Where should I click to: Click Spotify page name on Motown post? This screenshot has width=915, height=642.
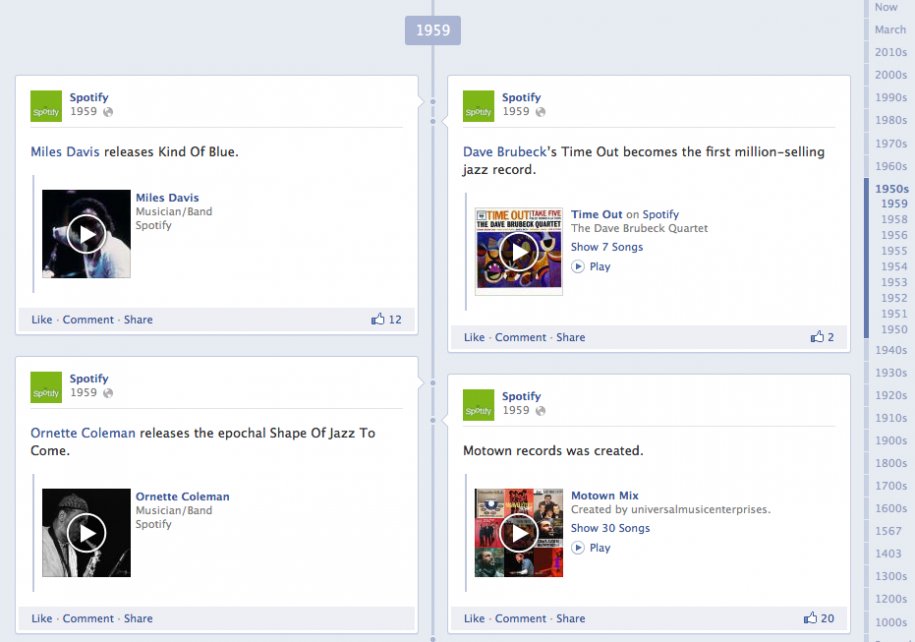[521, 396]
